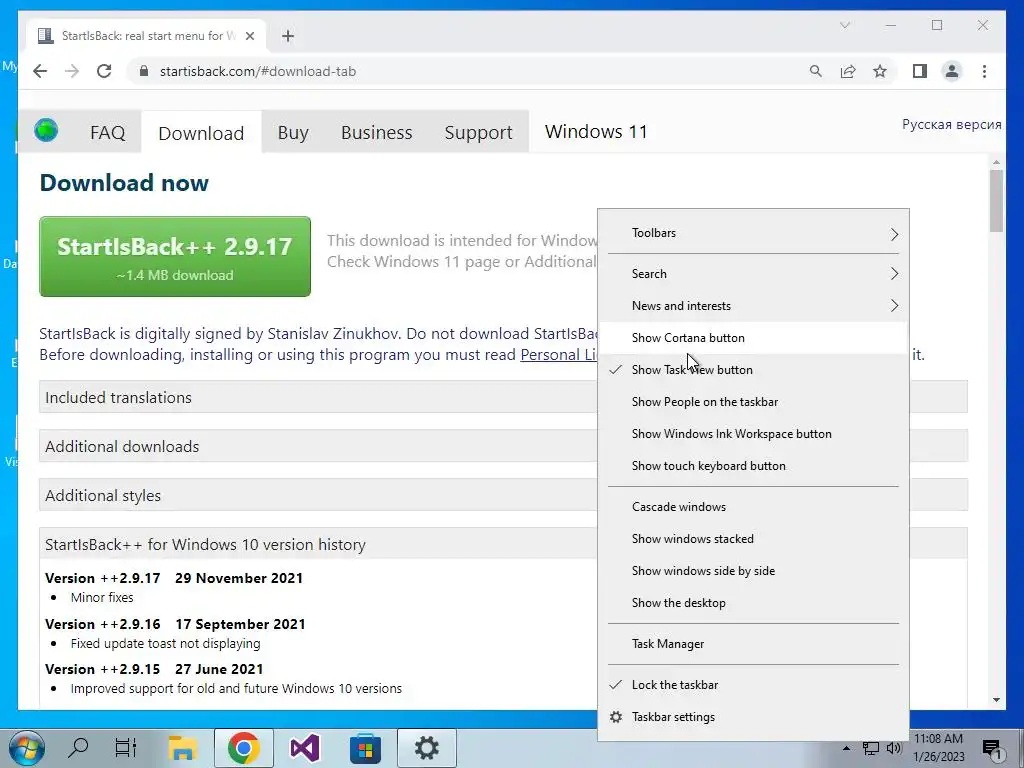Open the Business tab
The width and height of the screenshot is (1024, 768).
(x=376, y=133)
